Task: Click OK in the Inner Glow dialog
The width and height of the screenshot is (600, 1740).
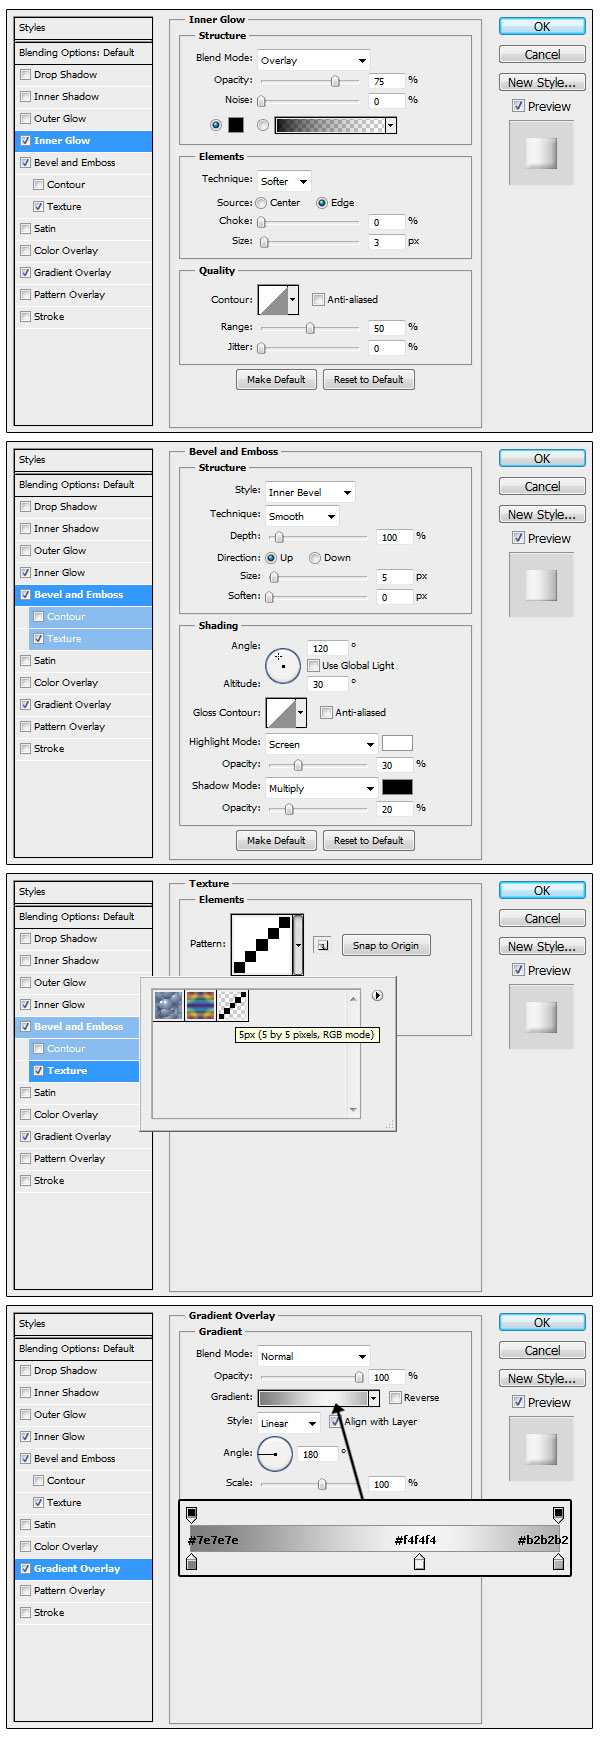Action: coord(542,27)
